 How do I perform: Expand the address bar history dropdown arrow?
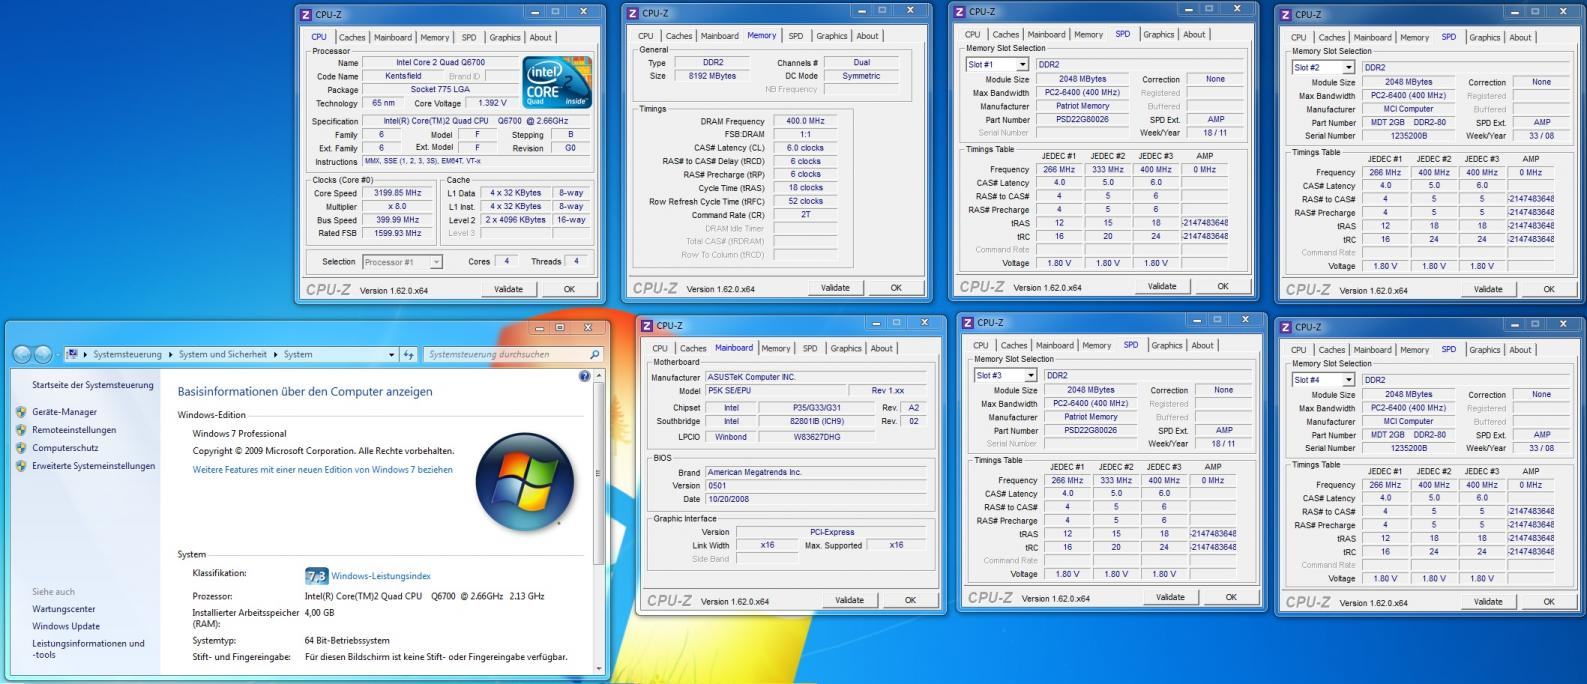tap(391, 354)
